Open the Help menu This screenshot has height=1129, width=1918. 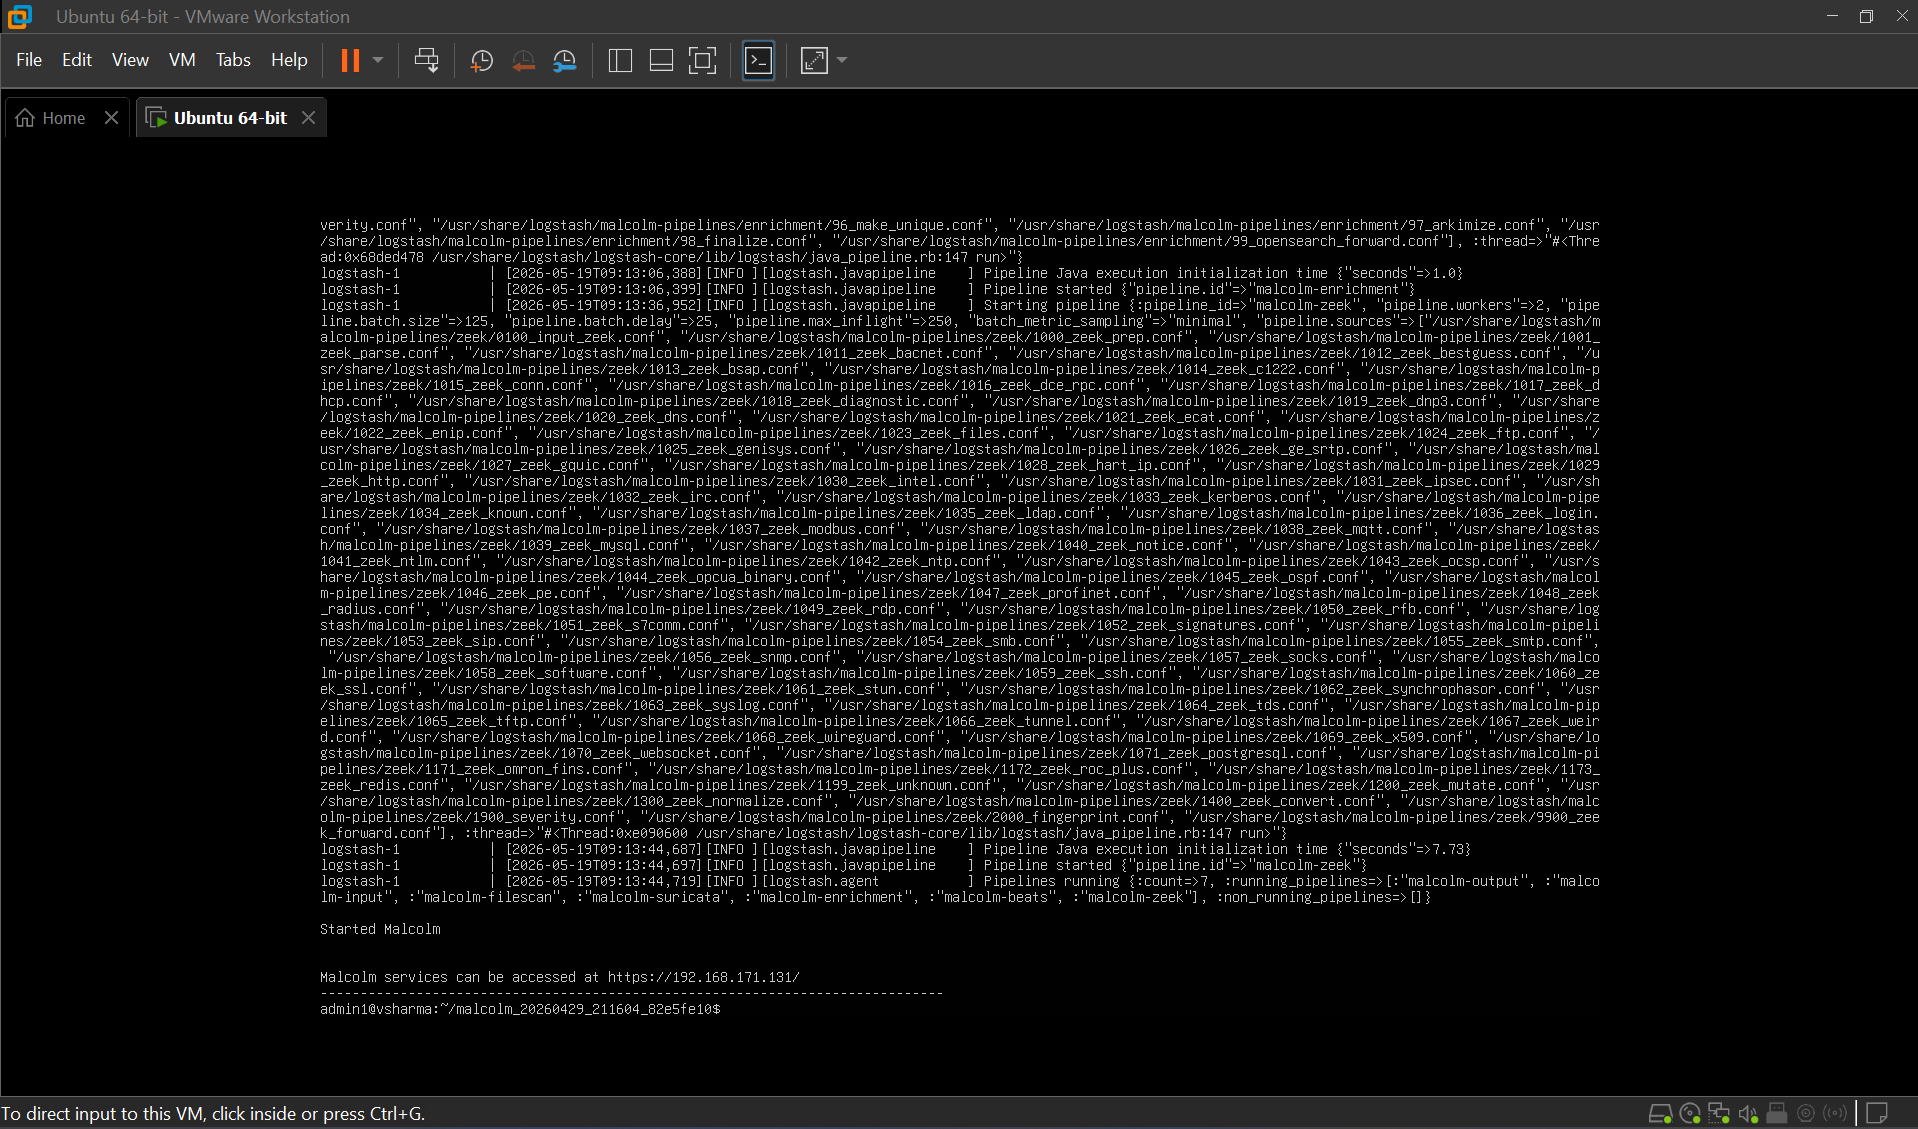point(289,60)
